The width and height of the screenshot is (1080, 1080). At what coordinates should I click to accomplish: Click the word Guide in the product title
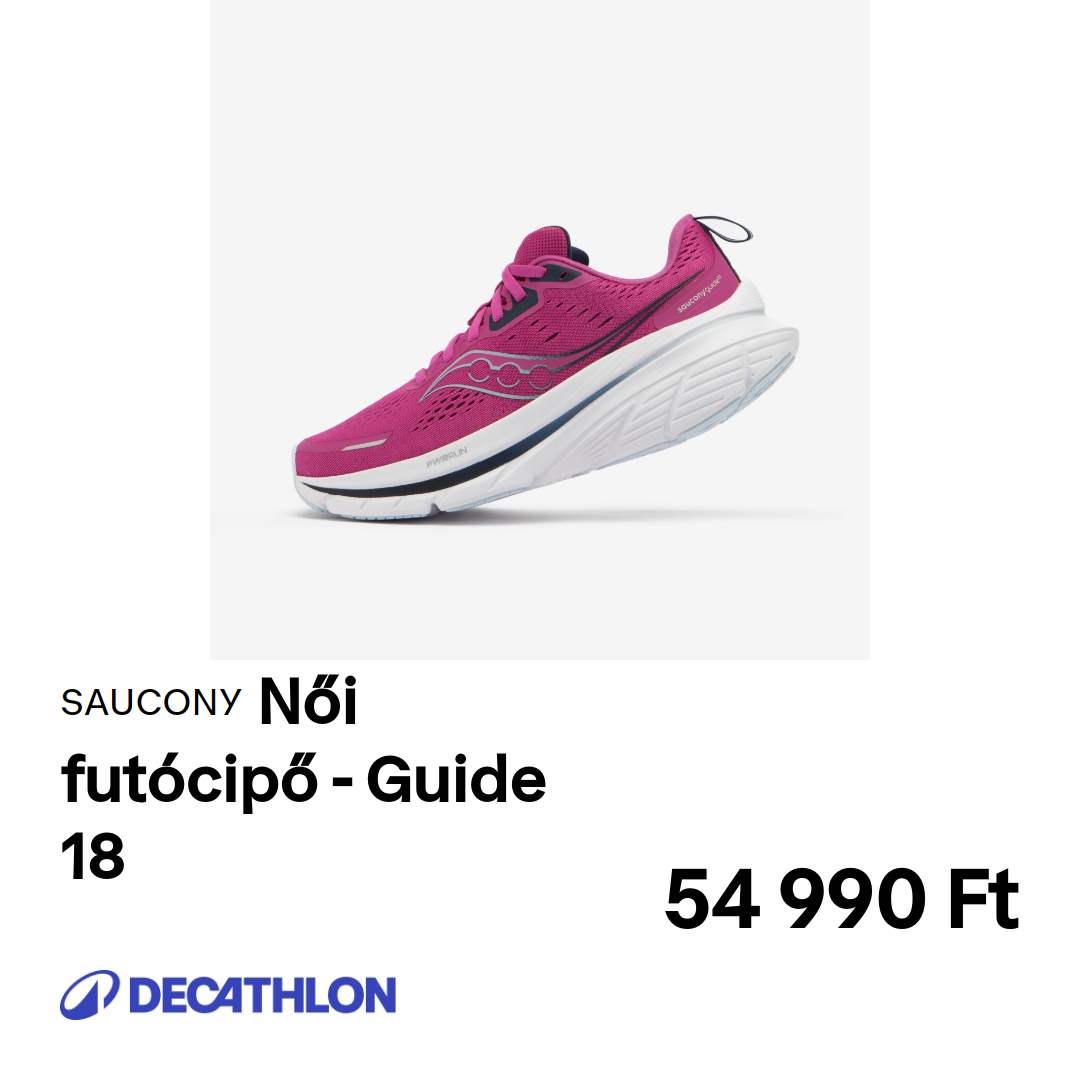456,779
